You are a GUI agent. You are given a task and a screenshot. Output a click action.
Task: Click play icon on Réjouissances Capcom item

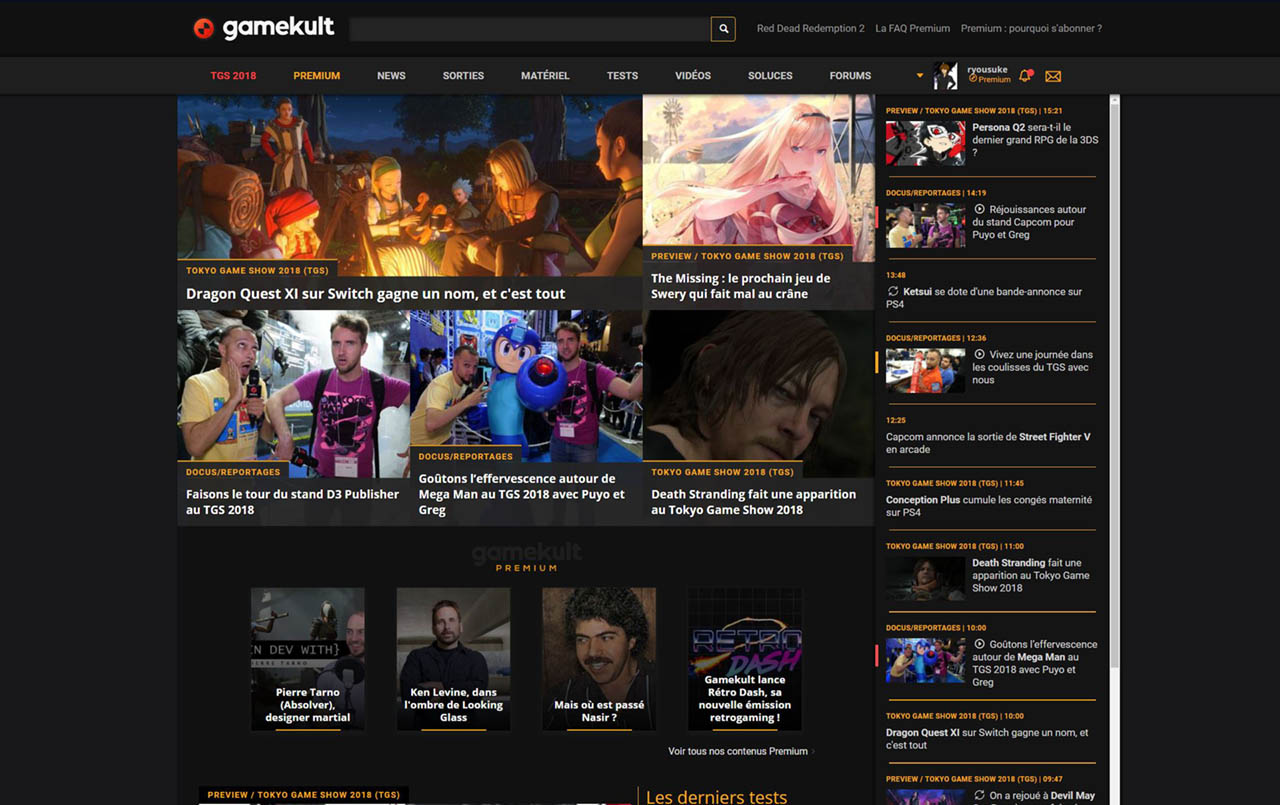[x=980, y=209]
